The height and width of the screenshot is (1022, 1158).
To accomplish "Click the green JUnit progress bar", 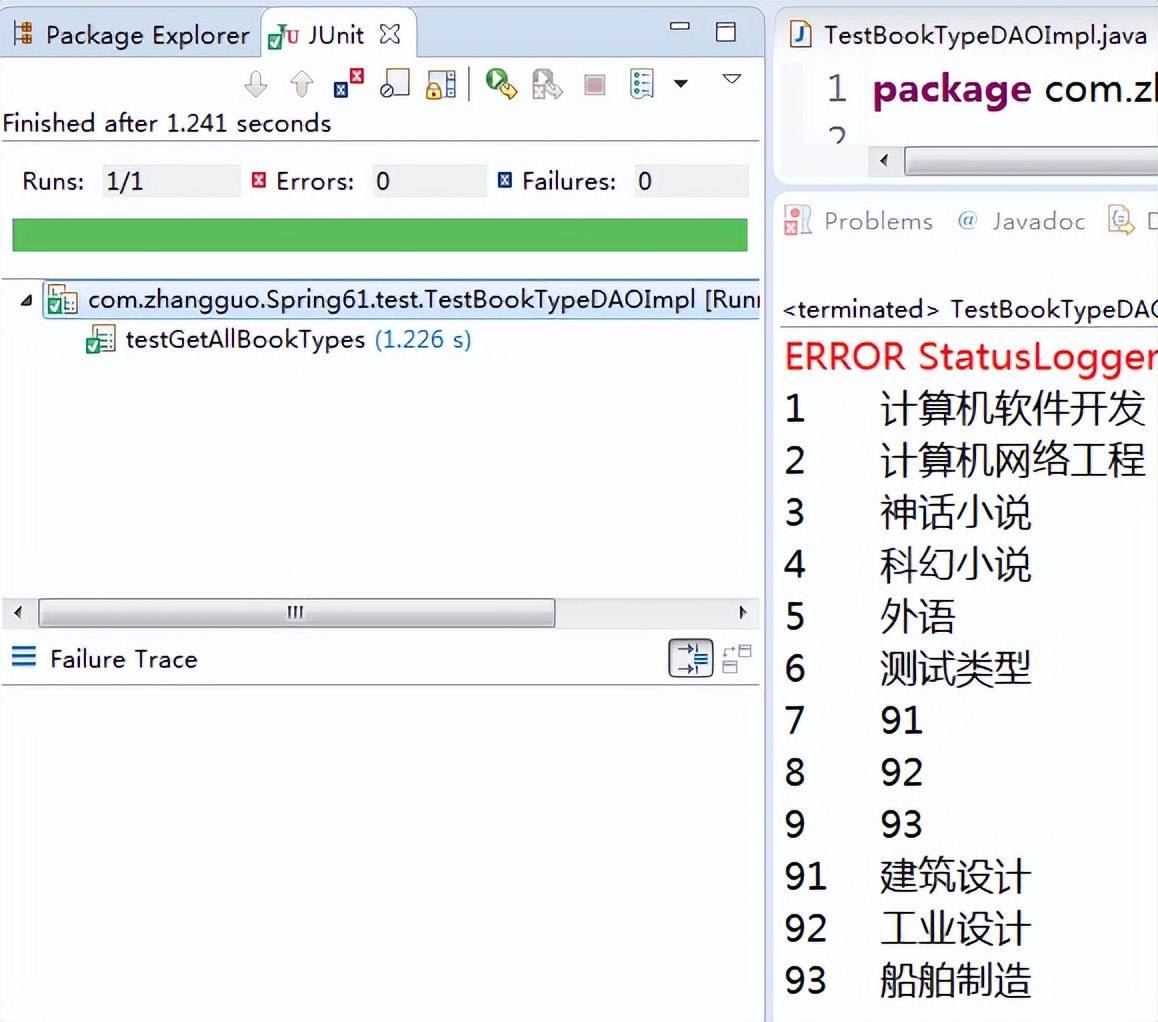I will (380, 235).
